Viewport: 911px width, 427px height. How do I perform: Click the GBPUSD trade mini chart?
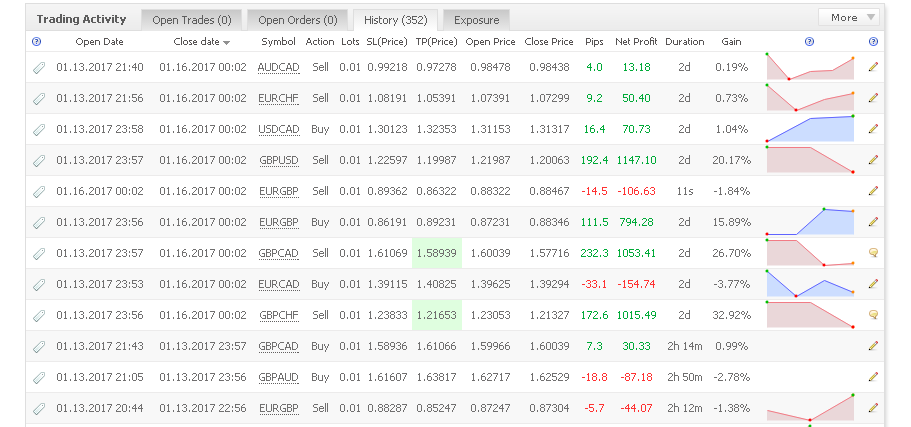coord(810,160)
